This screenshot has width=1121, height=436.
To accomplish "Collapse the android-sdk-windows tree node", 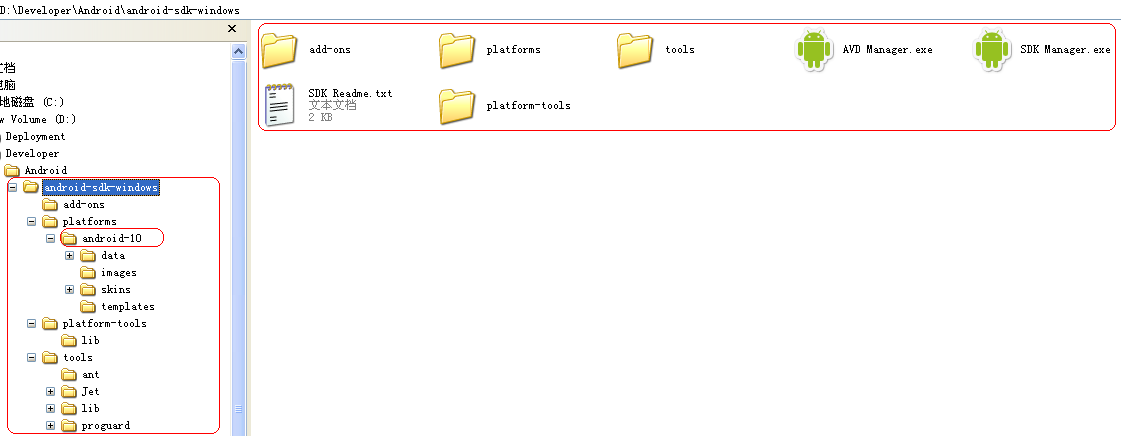I will tap(13, 187).
